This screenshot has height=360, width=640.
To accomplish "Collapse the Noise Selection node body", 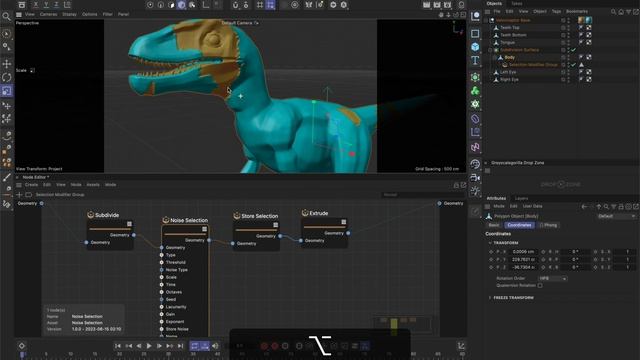I will coord(204,229).
